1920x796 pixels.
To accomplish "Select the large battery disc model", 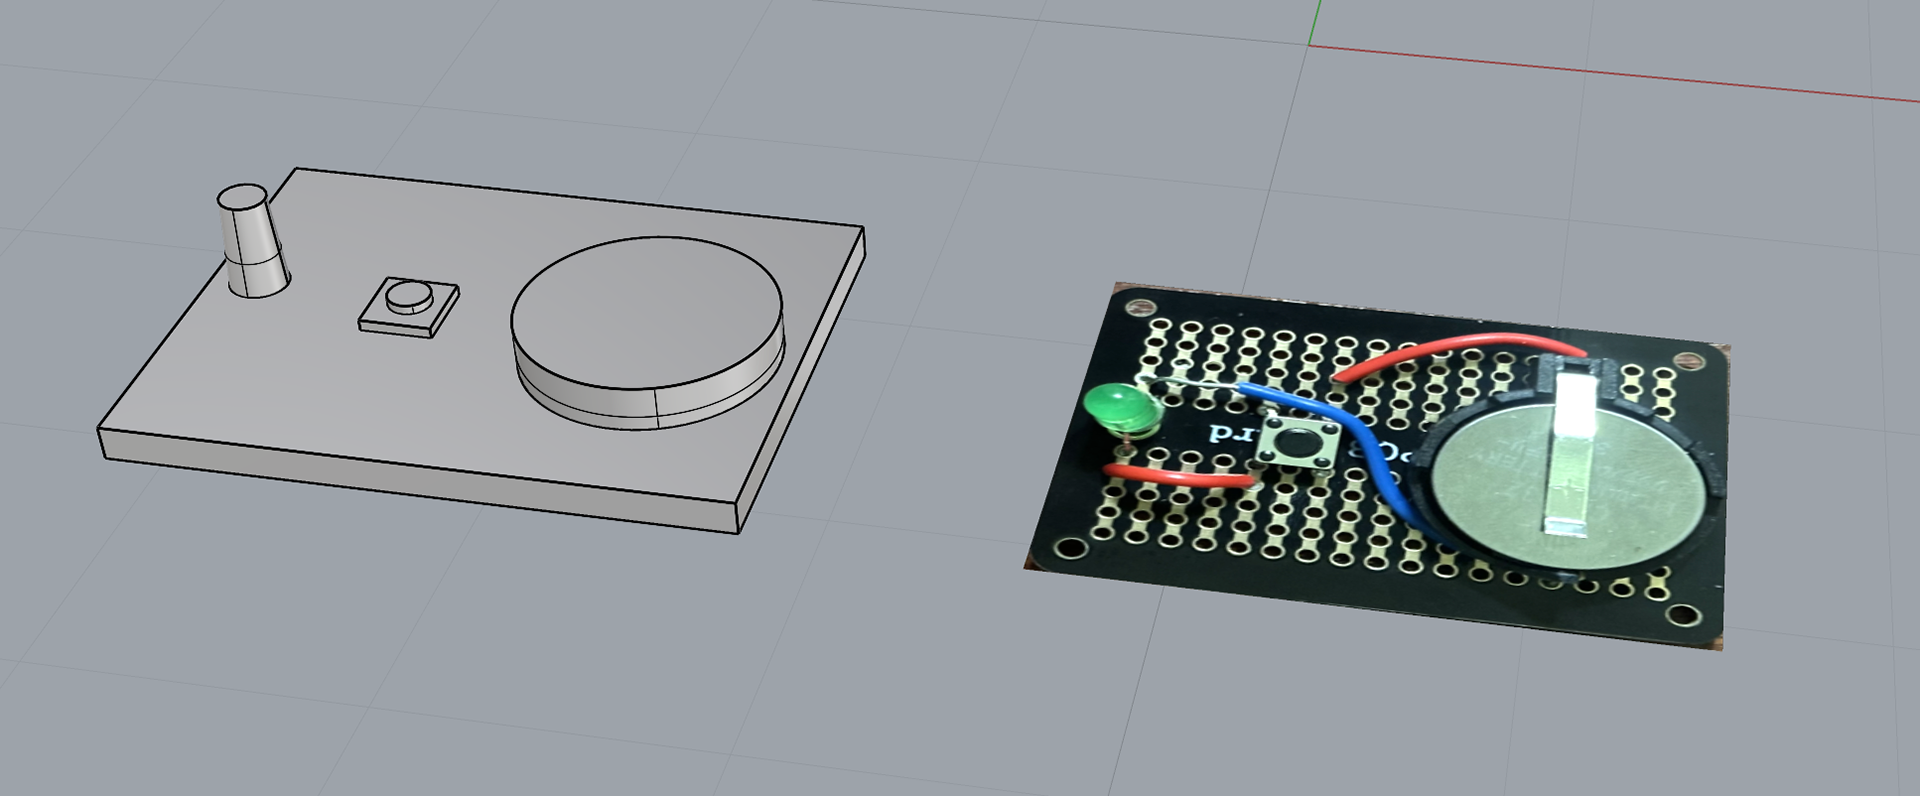I will point(647,332).
